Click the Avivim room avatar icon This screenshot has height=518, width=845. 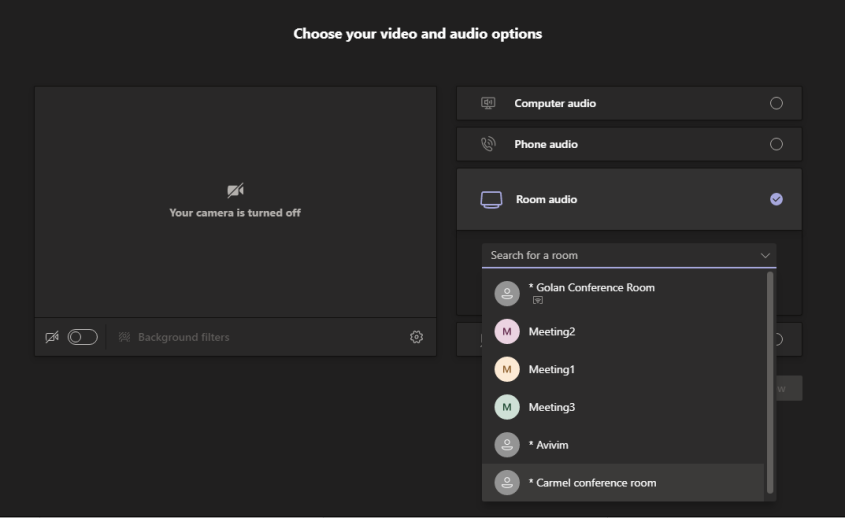(507, 445)
